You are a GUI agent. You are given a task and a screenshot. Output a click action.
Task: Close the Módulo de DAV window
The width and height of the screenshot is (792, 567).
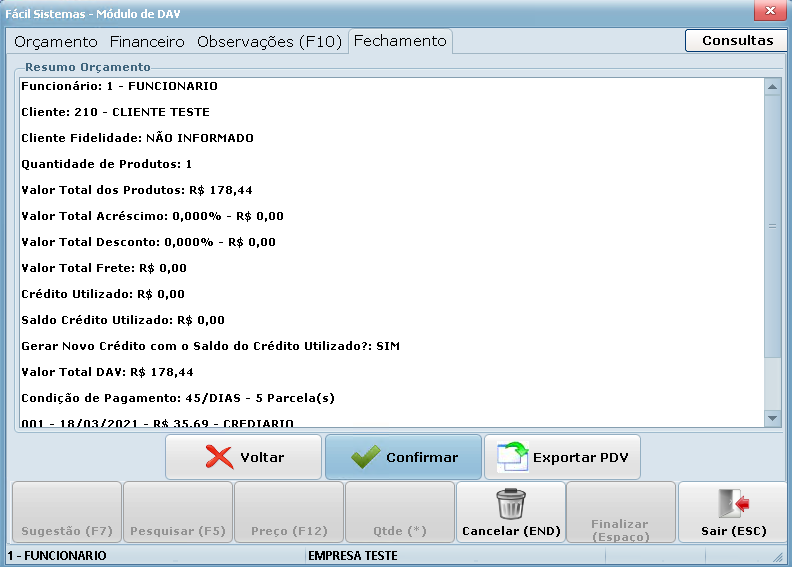(x=769, y=12)
